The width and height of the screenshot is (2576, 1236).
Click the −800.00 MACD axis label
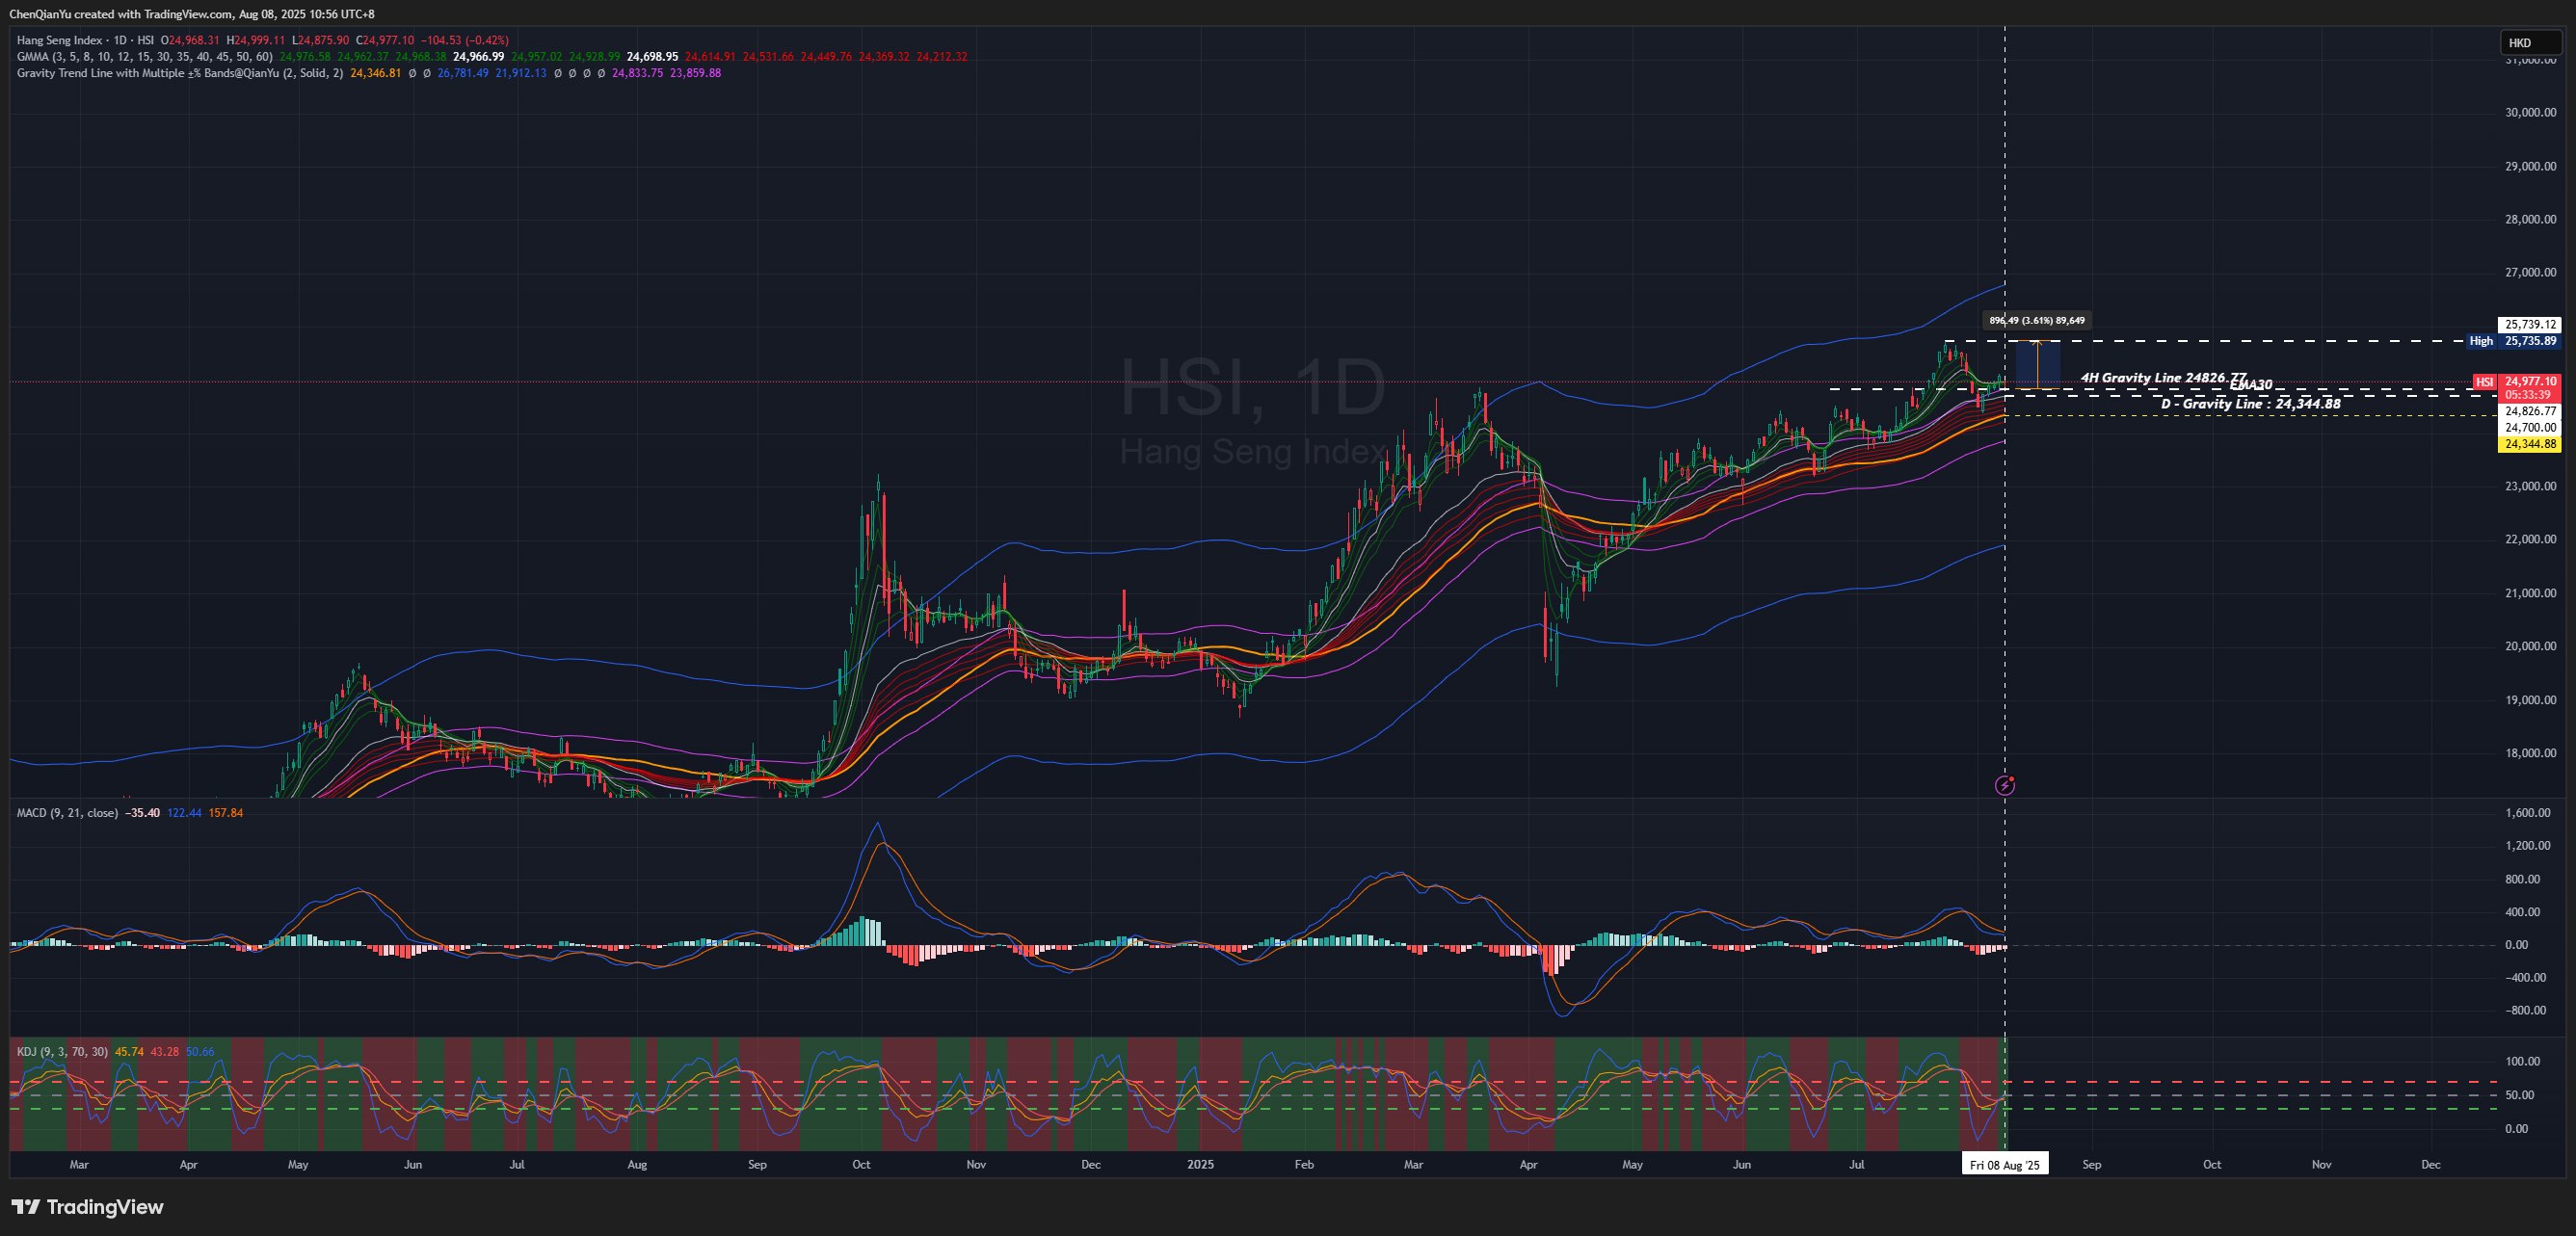(2526, 1010)
